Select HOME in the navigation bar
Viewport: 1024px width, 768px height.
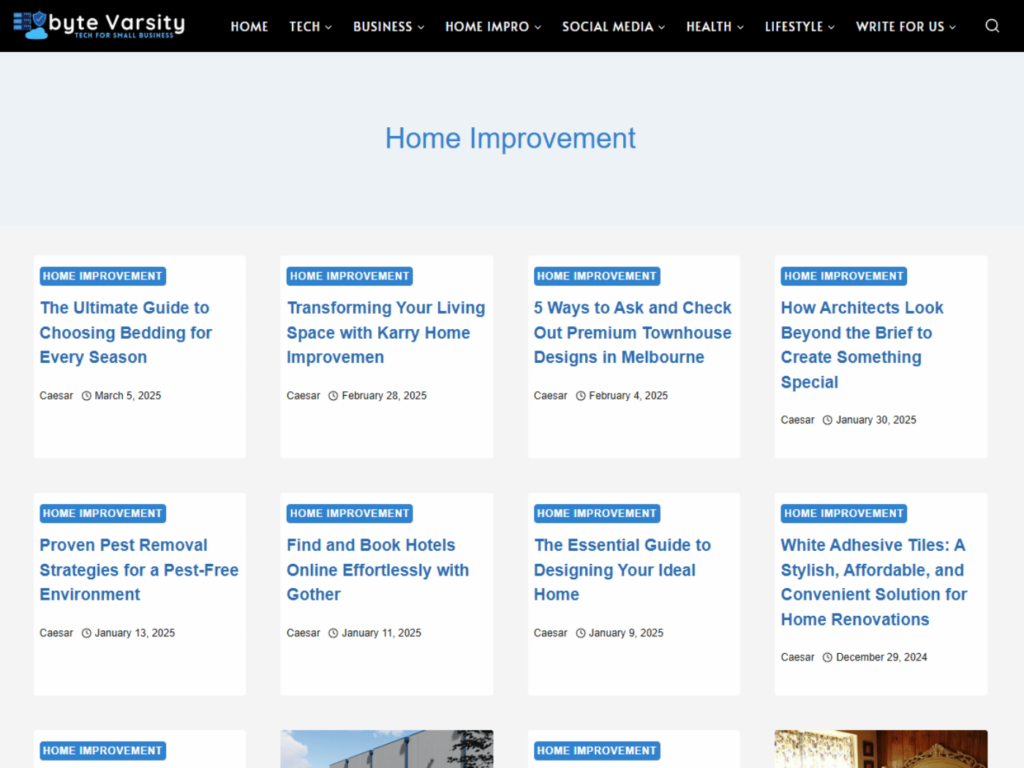[x=249, y=27]
